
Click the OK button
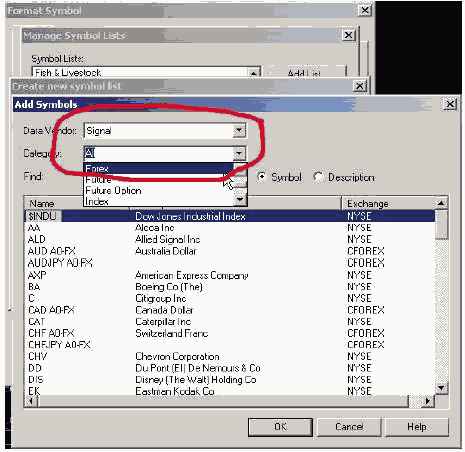coord(280,427)
